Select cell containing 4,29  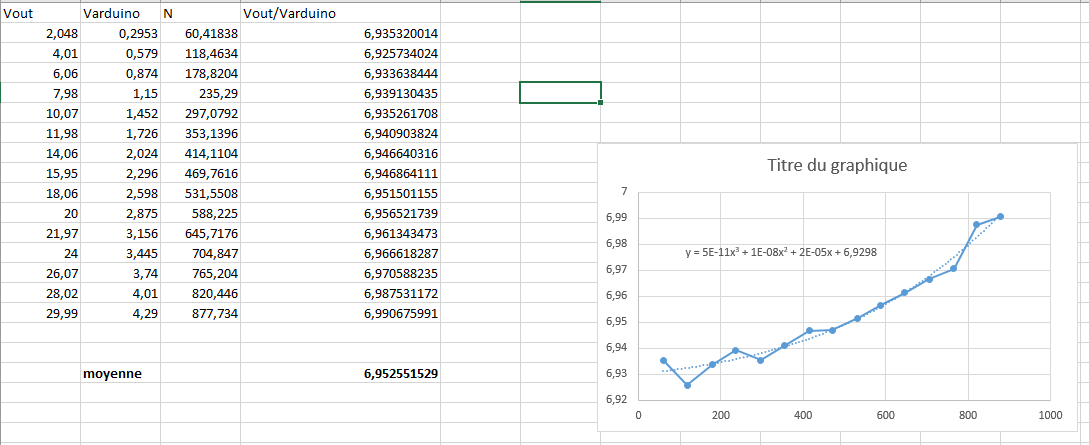pos(120,314)
